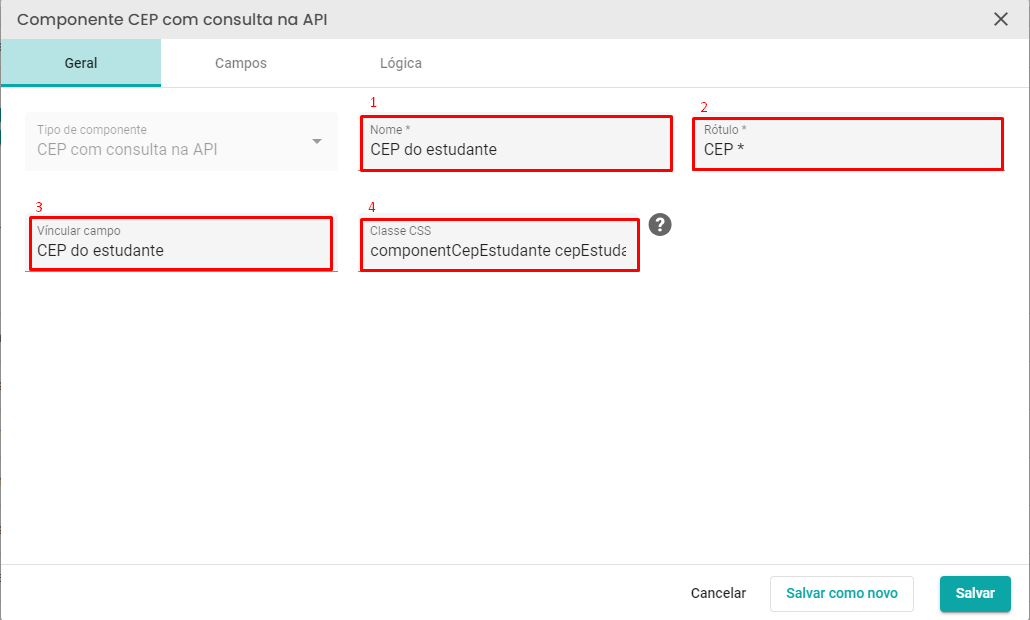Viewport: 1030px width, 620px height.
Task: Expand the Tipo de componente dropdown
Action: pyautogui.click(x=181, y=142)
